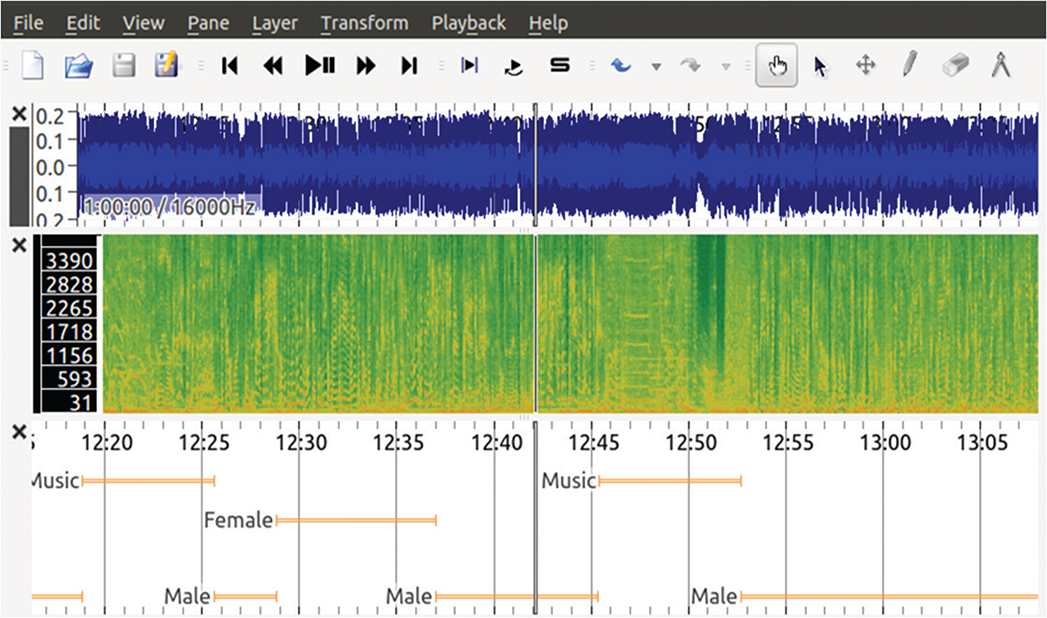1047x618 pixels.
Task: Click the Save As pencil-floppy icon
Action: click(x=166, y=65)
